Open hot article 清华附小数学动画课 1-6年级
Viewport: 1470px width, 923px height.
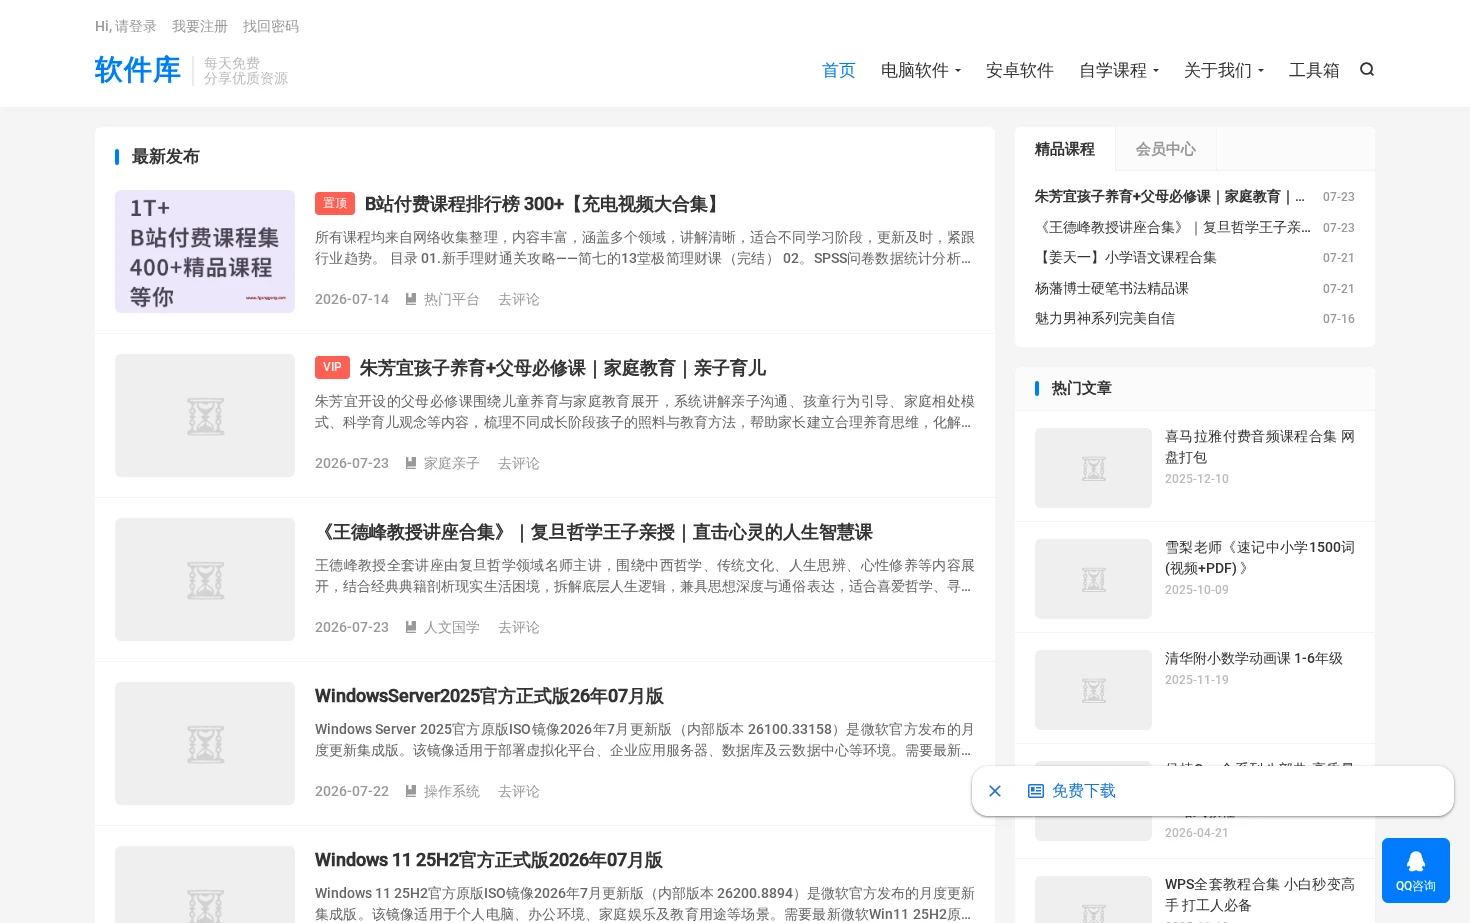pos(1254,658)
